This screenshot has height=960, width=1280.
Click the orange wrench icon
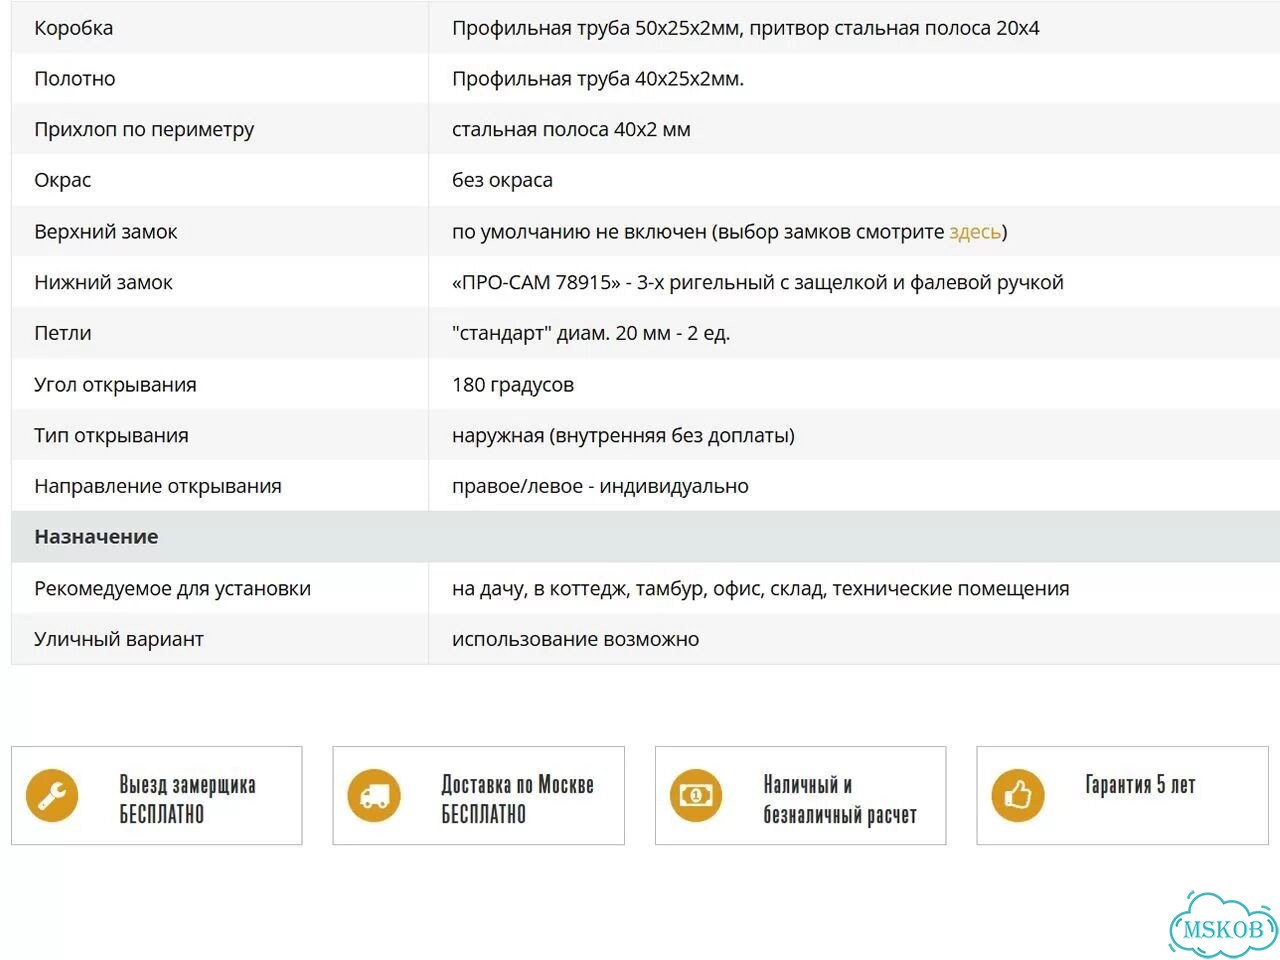point(52,795)
